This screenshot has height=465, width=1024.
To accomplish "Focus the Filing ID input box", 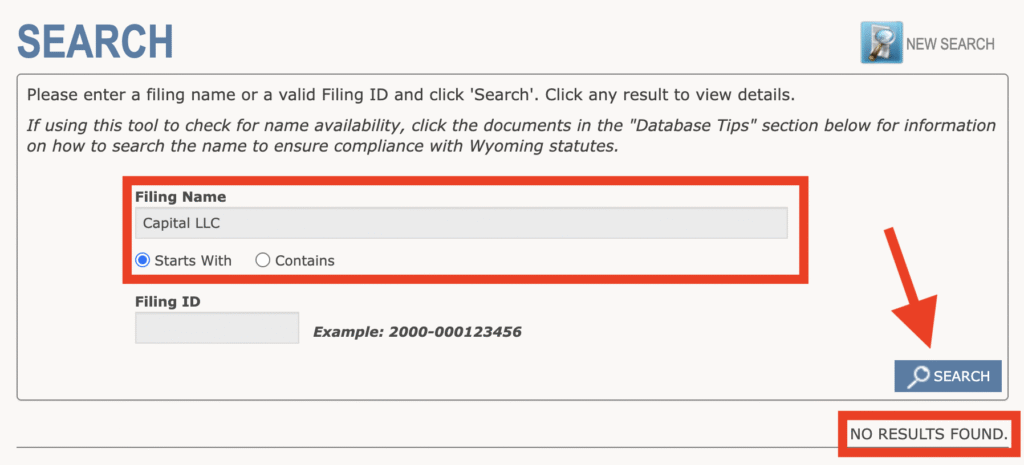I will click(x=217, y=328).
